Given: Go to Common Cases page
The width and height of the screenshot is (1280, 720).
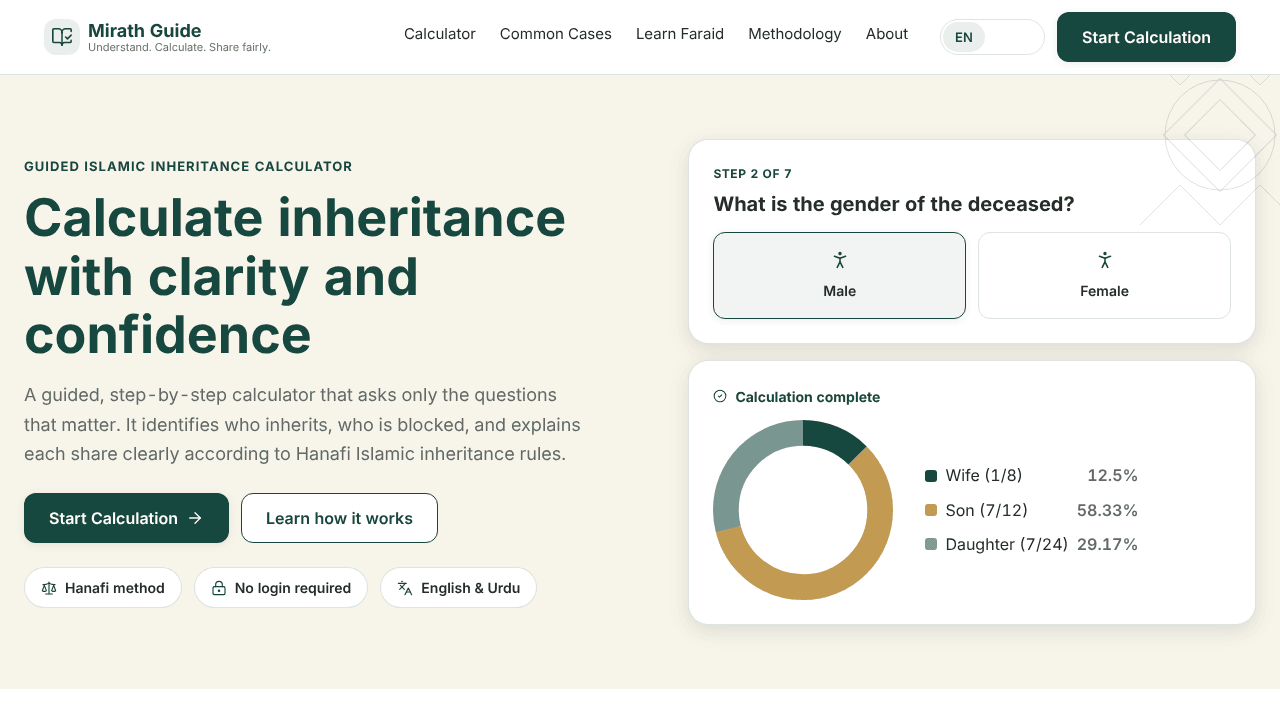Looking at the screenshot, I should tap(556, 34).
